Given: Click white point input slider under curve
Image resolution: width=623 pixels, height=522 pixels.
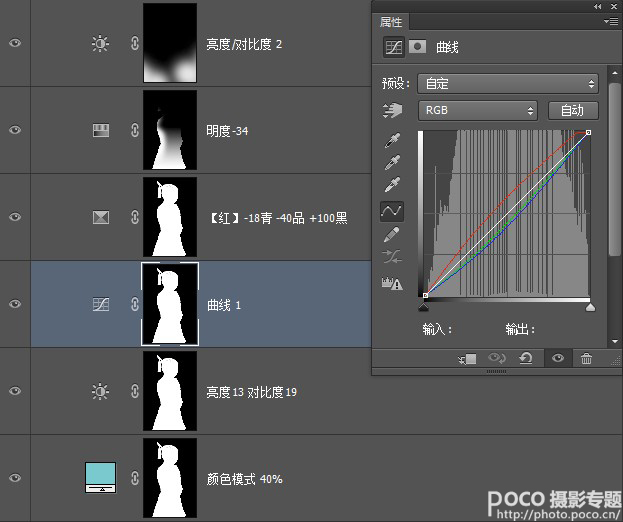Looking at the screenshot, I should click(x=590, y=307).
